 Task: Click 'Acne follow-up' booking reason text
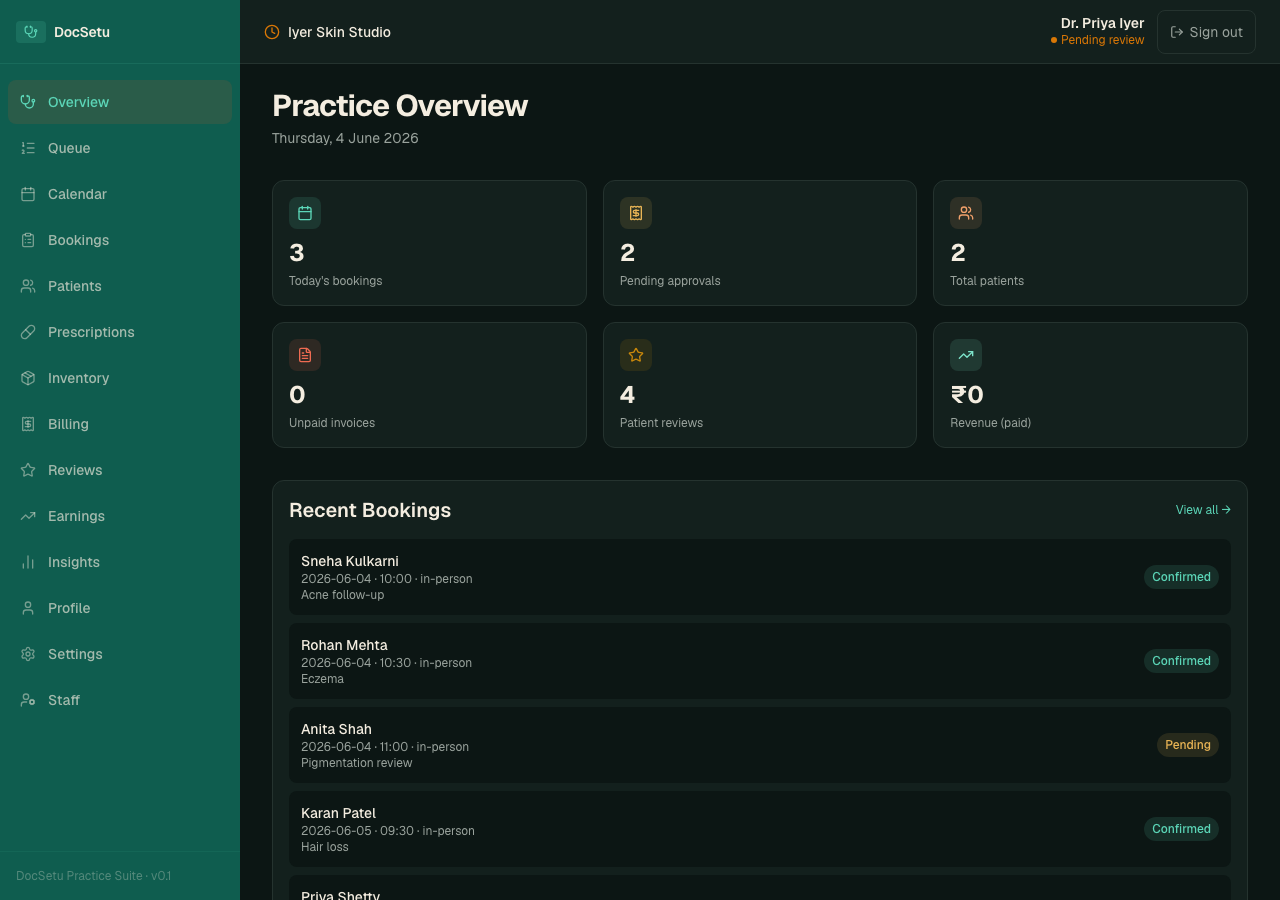tap(342, 595)
